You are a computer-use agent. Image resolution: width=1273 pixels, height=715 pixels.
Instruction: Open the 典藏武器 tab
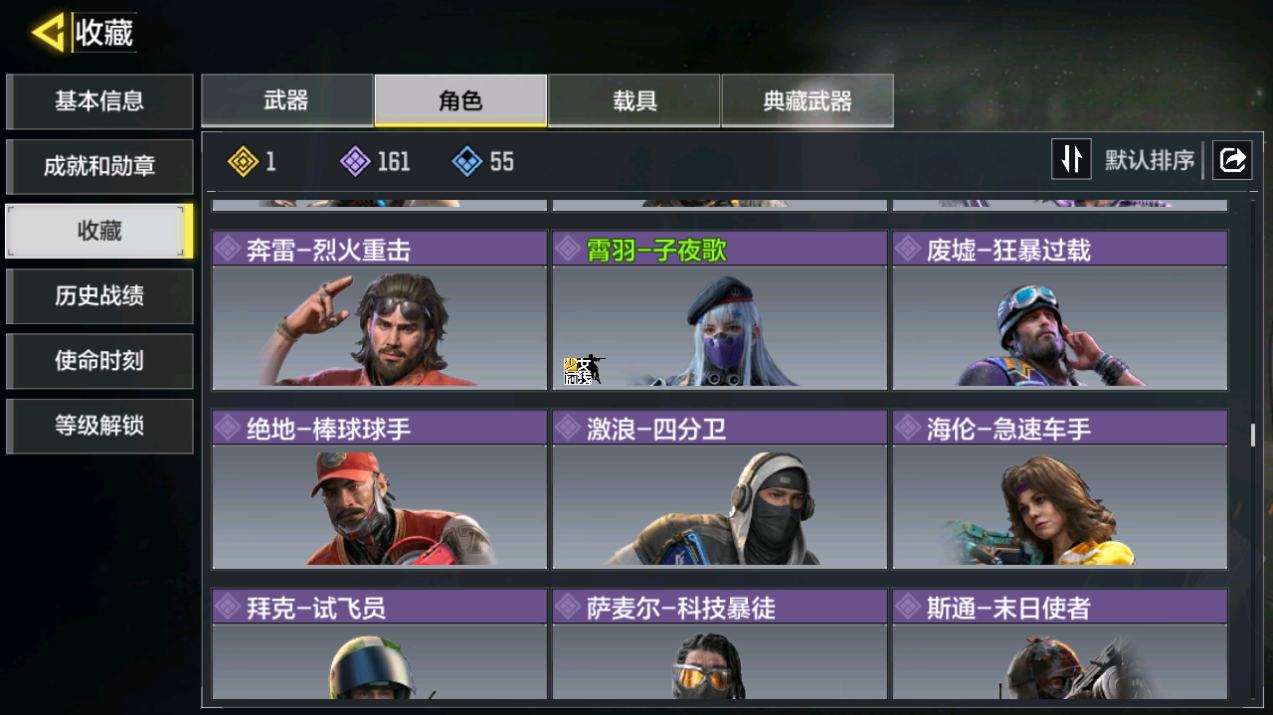tap(807, 100)
